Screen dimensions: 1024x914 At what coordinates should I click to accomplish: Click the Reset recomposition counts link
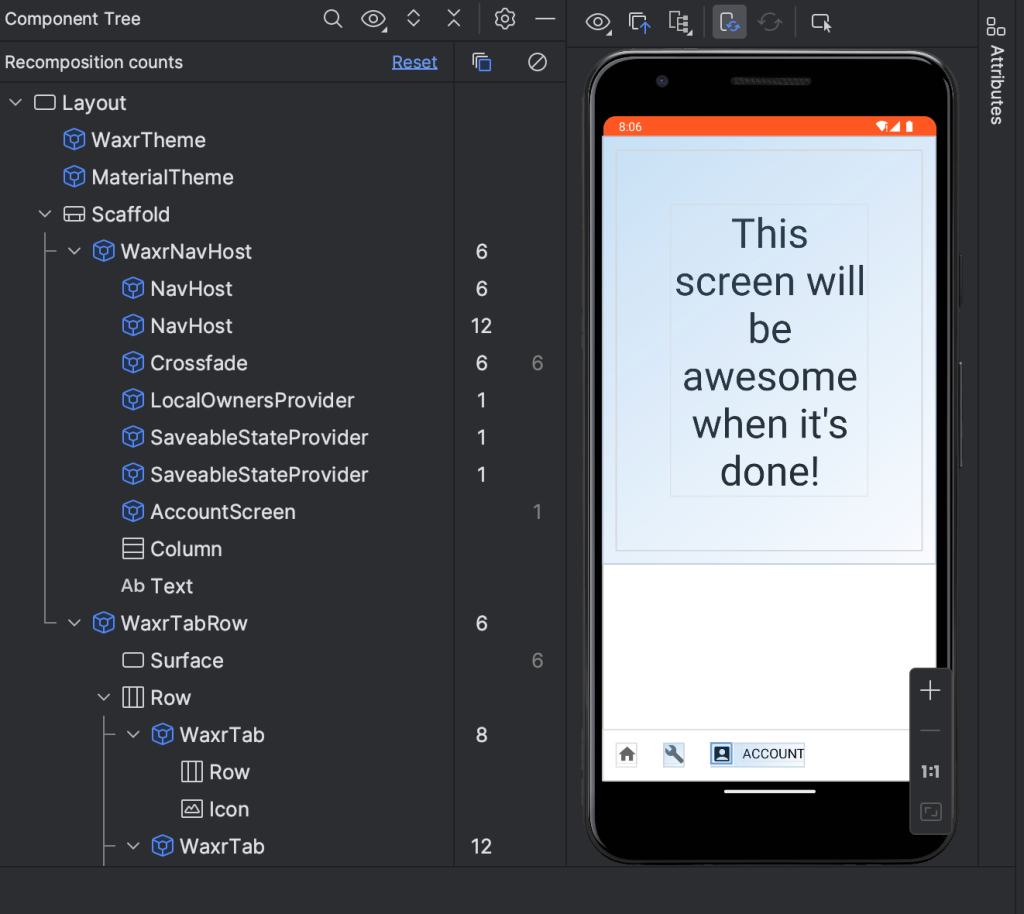414,61
